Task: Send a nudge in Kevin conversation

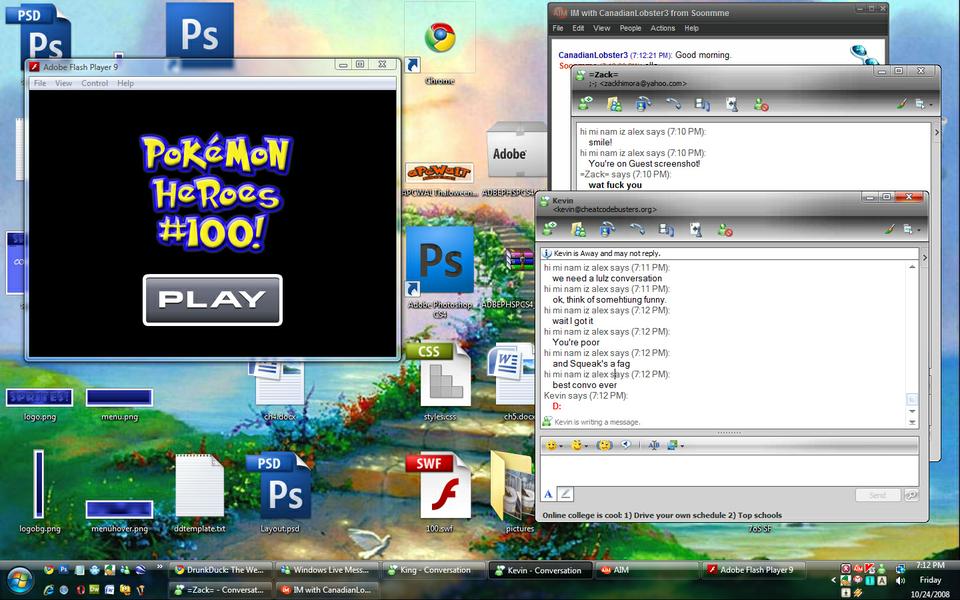Action: tap(604, 445)
